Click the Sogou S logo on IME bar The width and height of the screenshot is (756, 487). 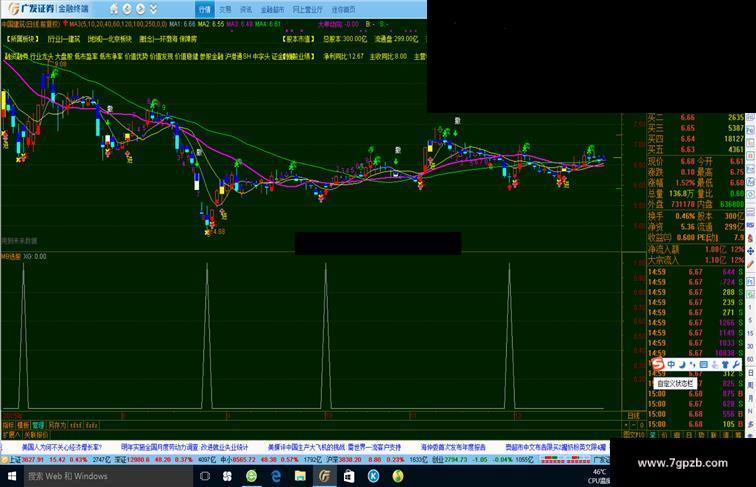[x=658, y=364]
